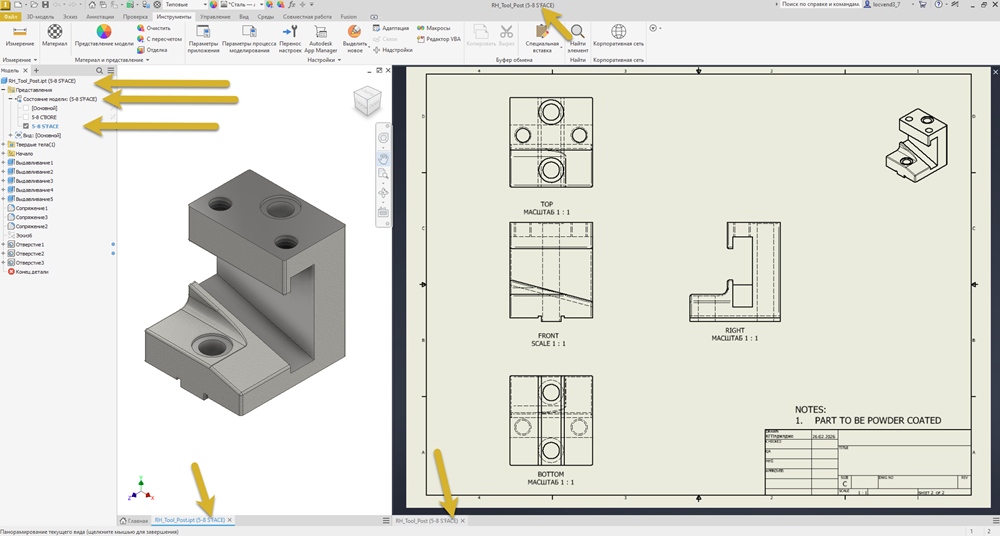Click the Найти элемент search tool

point(578,38)
